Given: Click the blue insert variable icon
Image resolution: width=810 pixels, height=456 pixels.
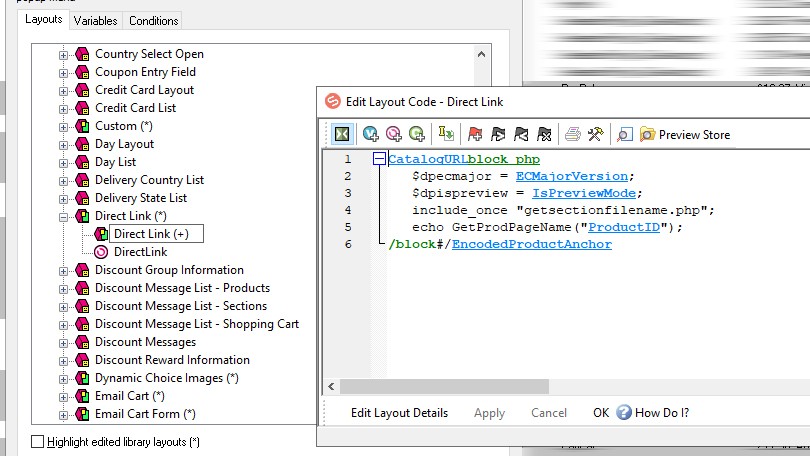Looking at the screenshot, I should pos(370,134).
